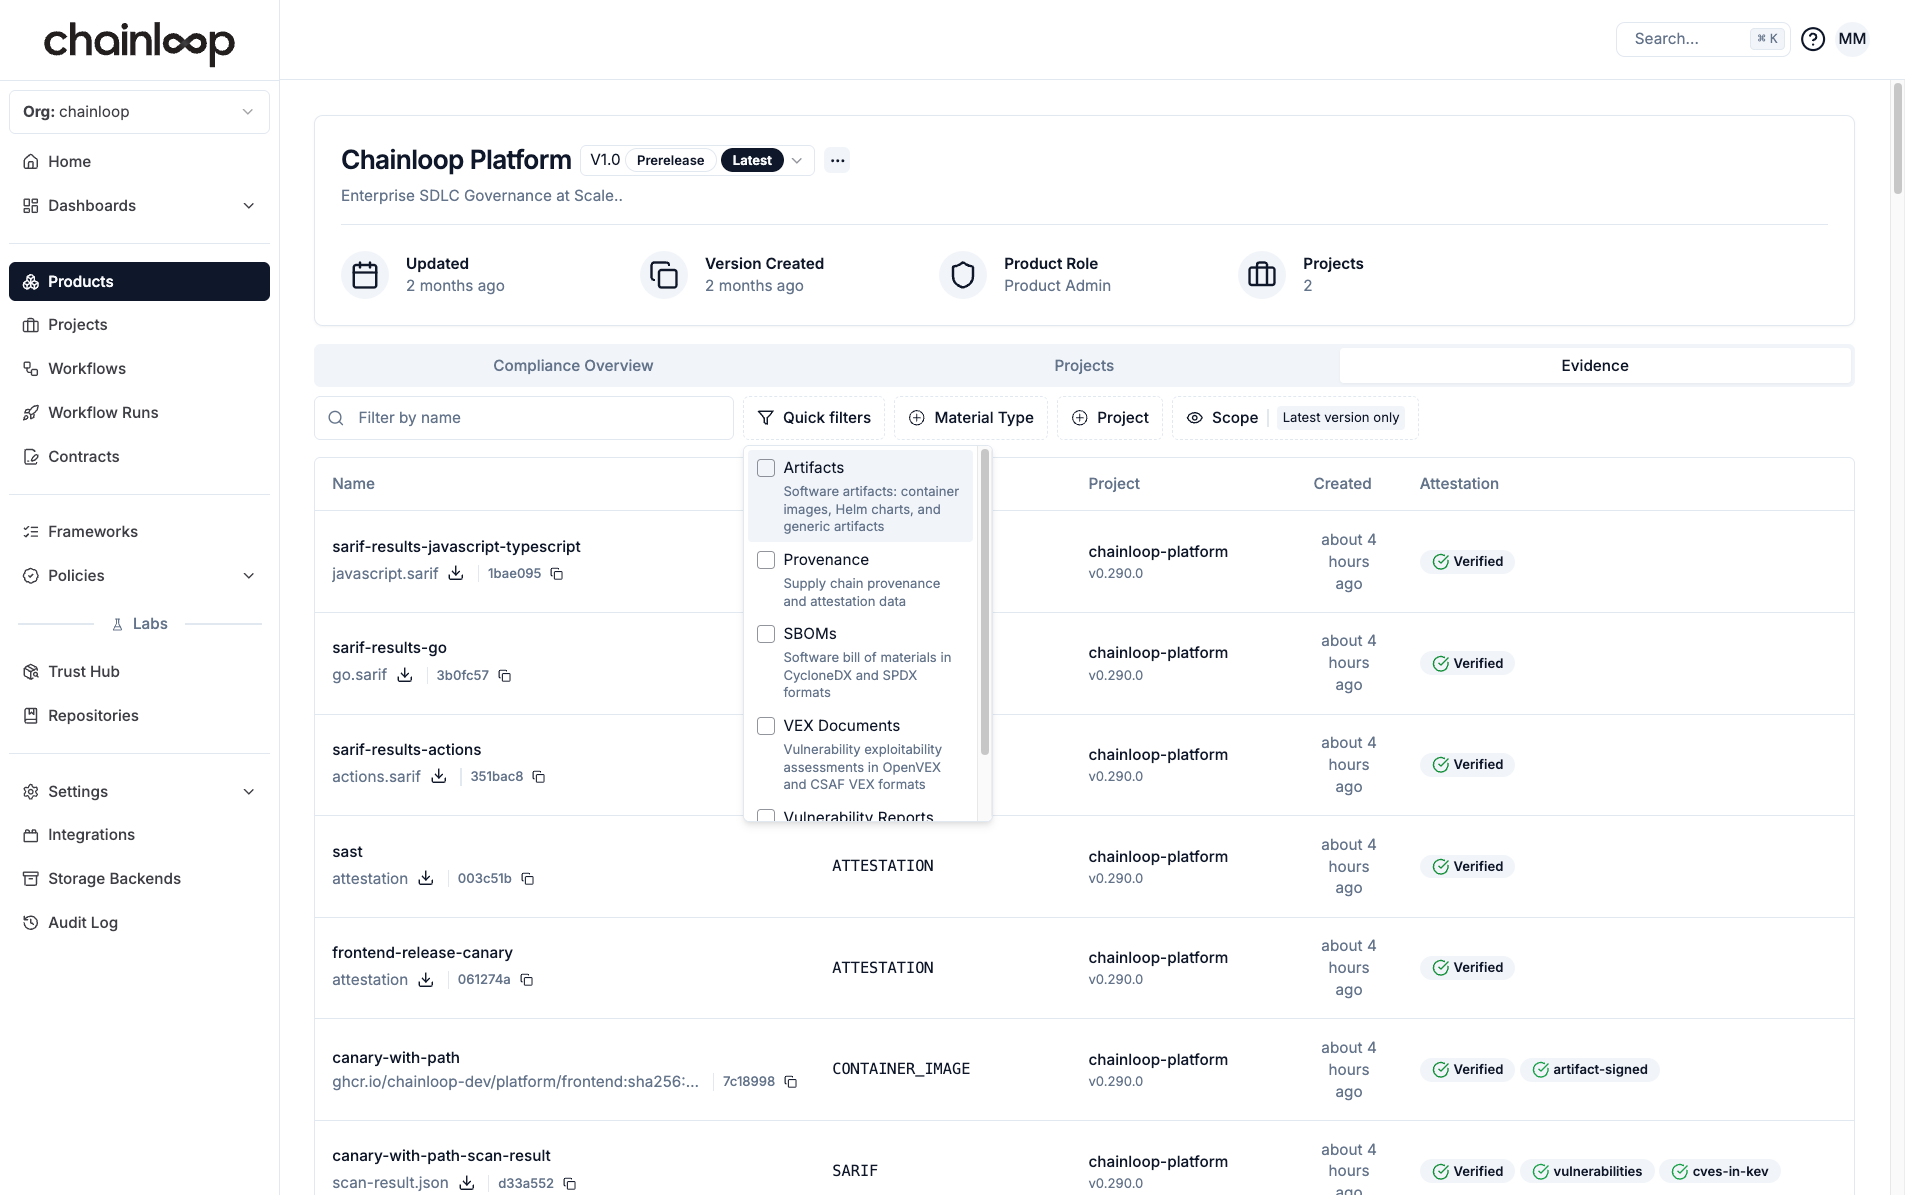
Task: Click the cves-in-kev badge
Action: tap(1720, 1171)
